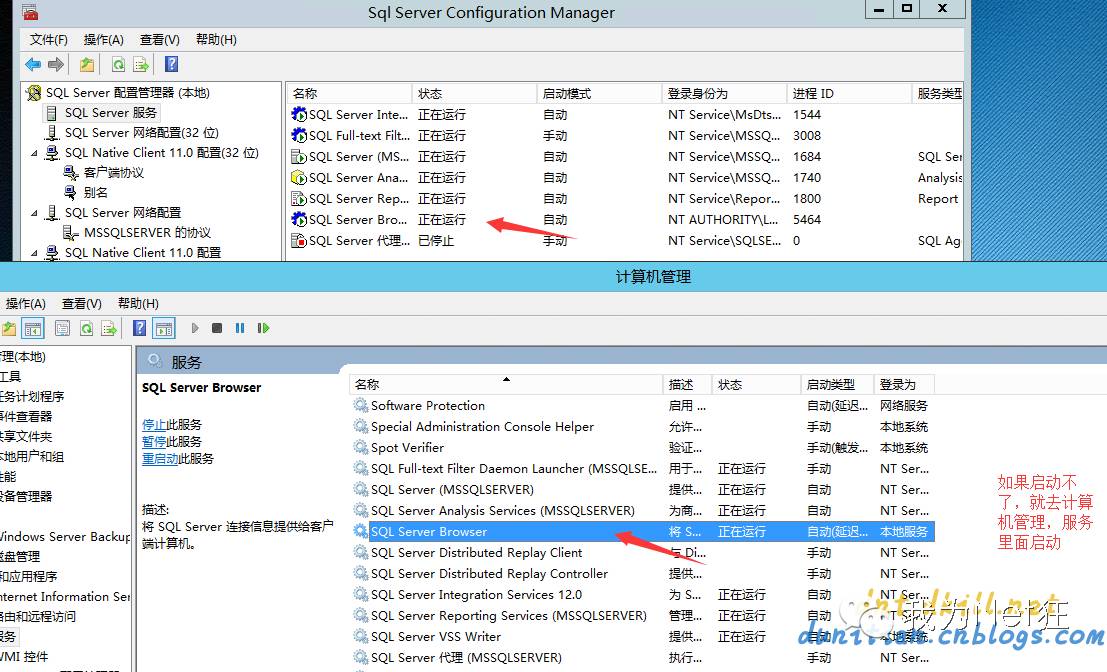Screen dimensions: 1107x672
Task: Click 重启动 link to restart this service
Action: click(160, 459)
